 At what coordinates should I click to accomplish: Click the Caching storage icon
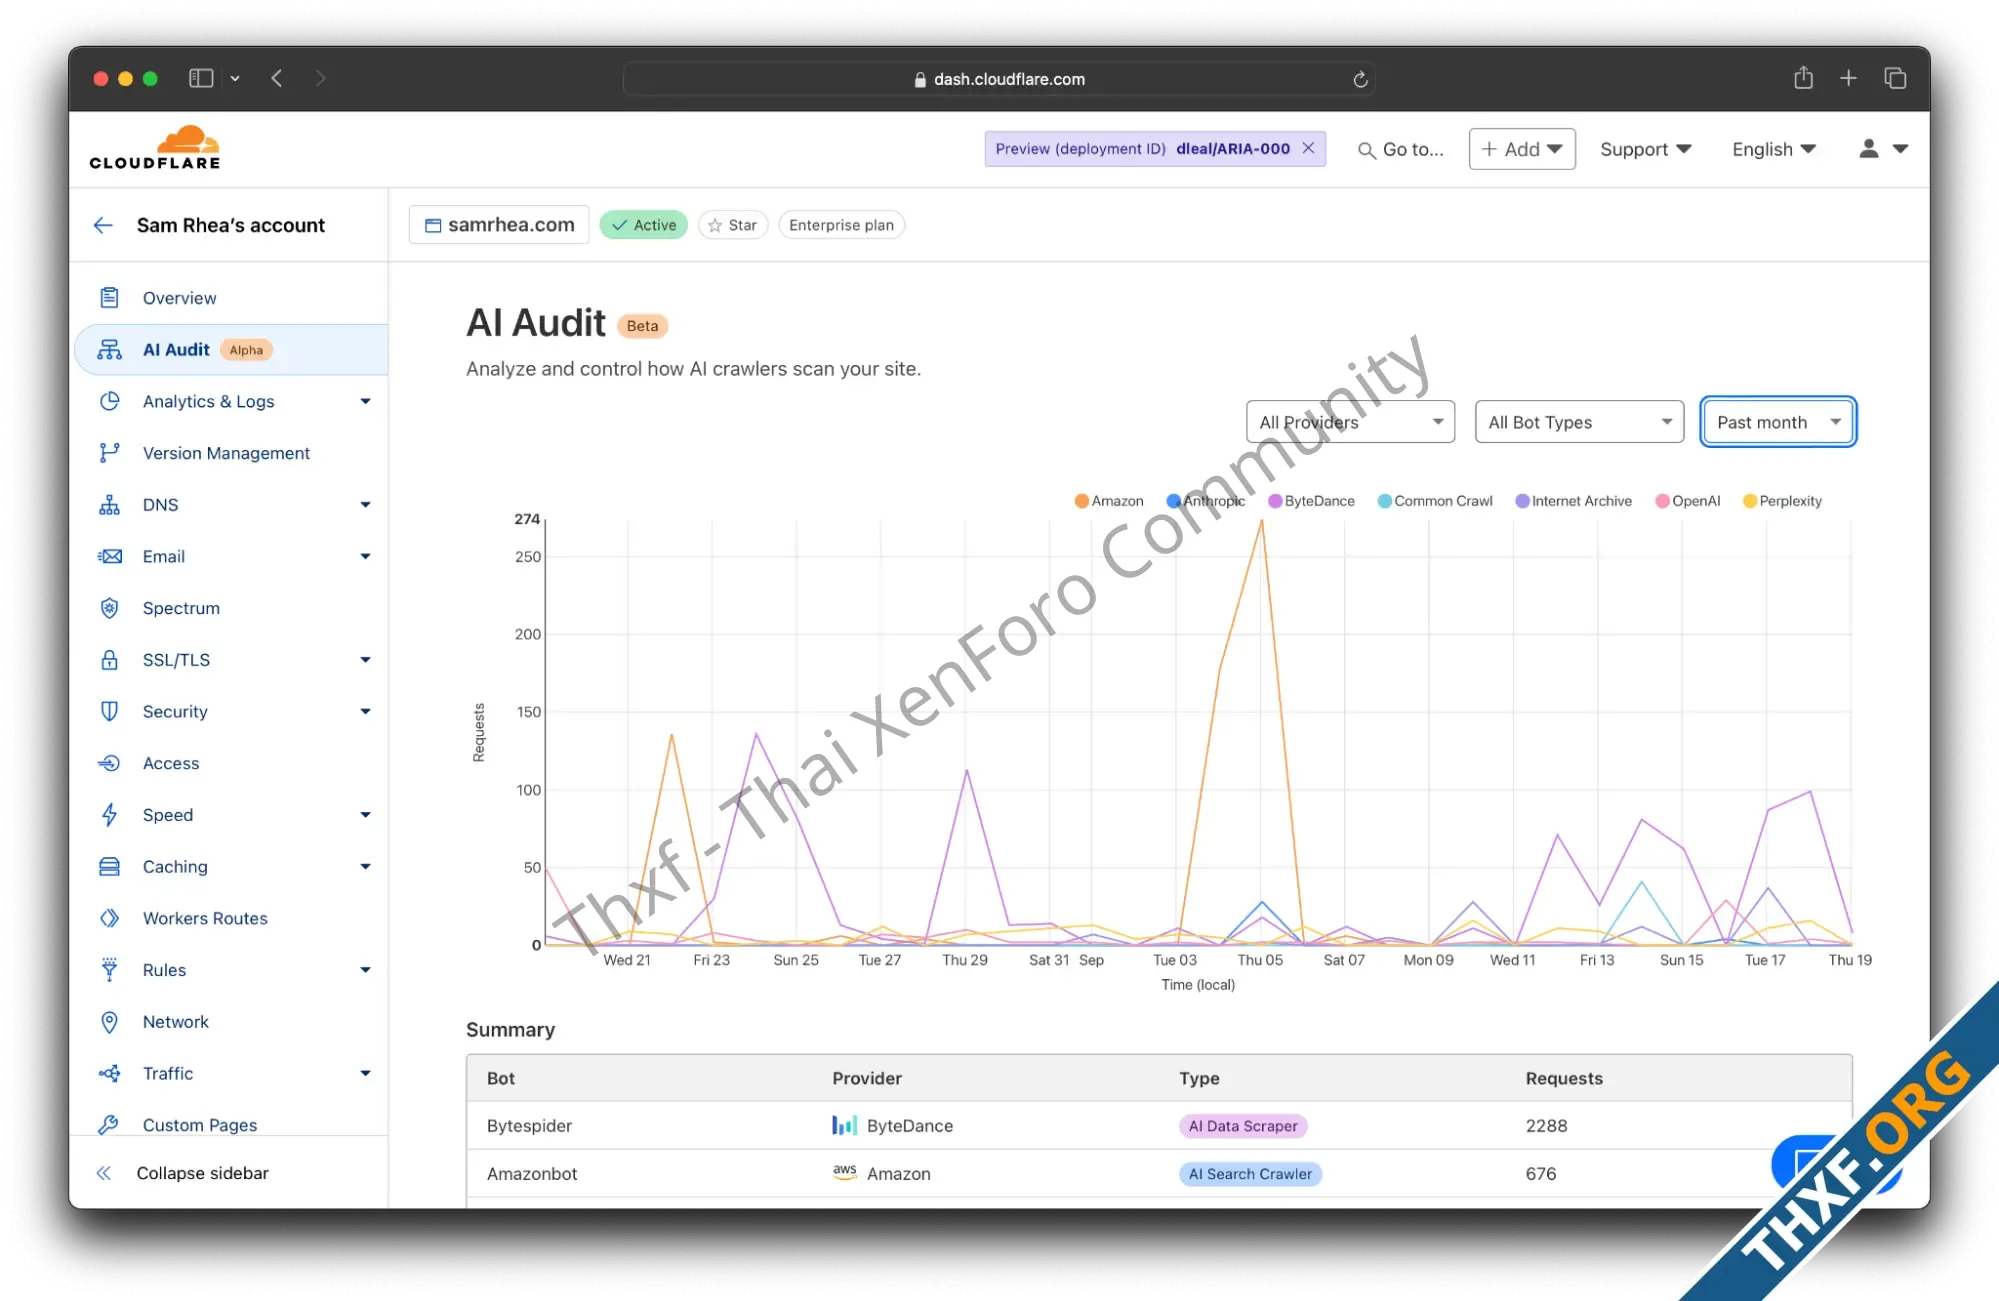click(110, 867)
